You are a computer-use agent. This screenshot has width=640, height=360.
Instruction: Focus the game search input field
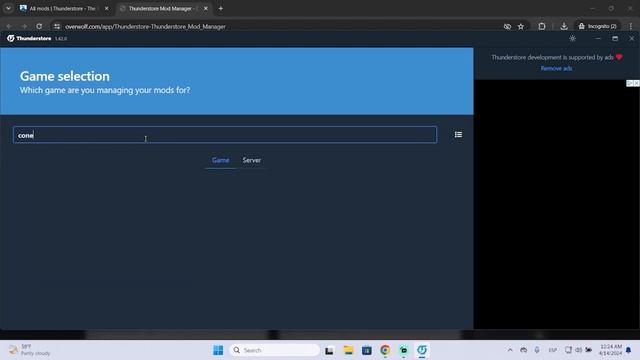coord(225,135)
